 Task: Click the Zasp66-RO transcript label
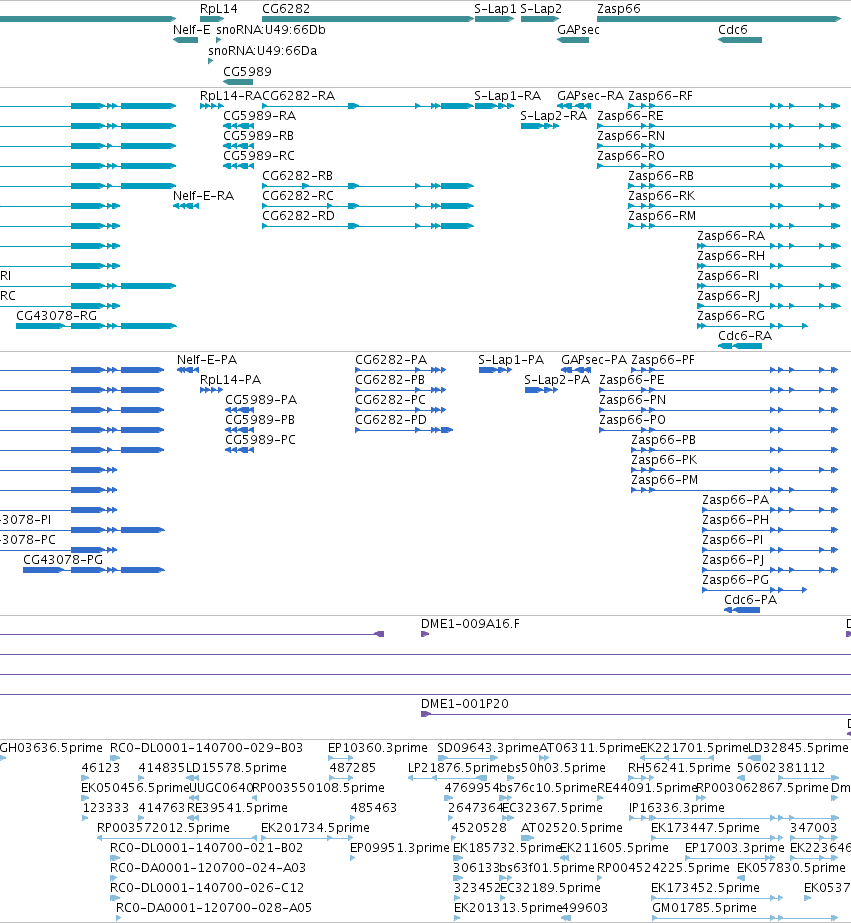631,156
